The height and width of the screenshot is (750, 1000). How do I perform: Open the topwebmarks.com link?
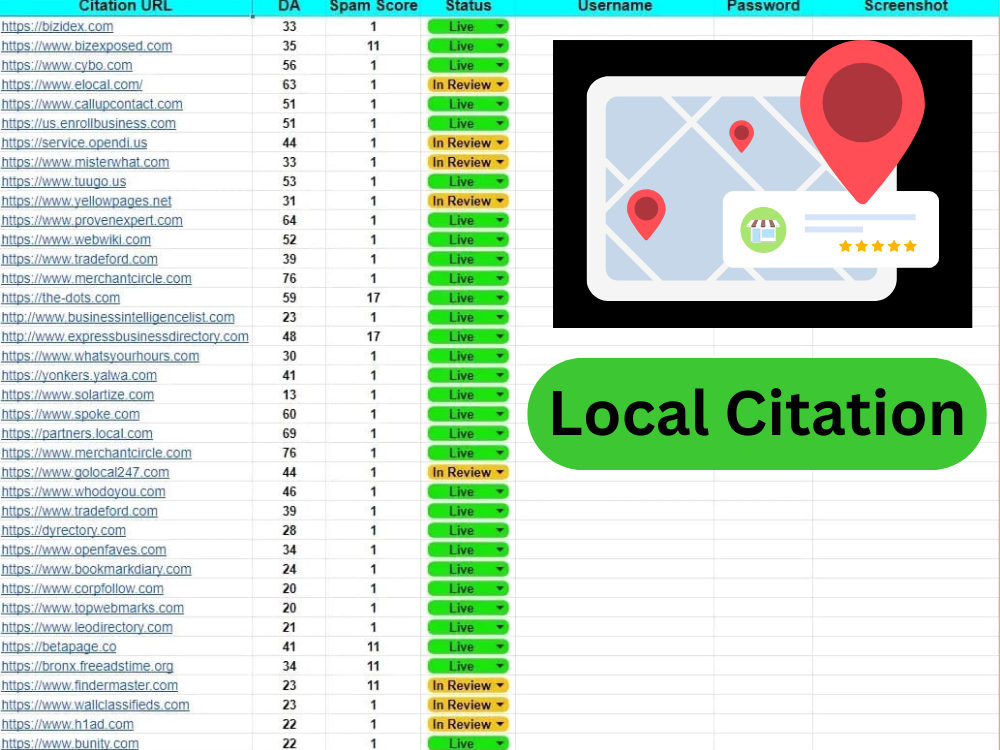click(92, 608)
